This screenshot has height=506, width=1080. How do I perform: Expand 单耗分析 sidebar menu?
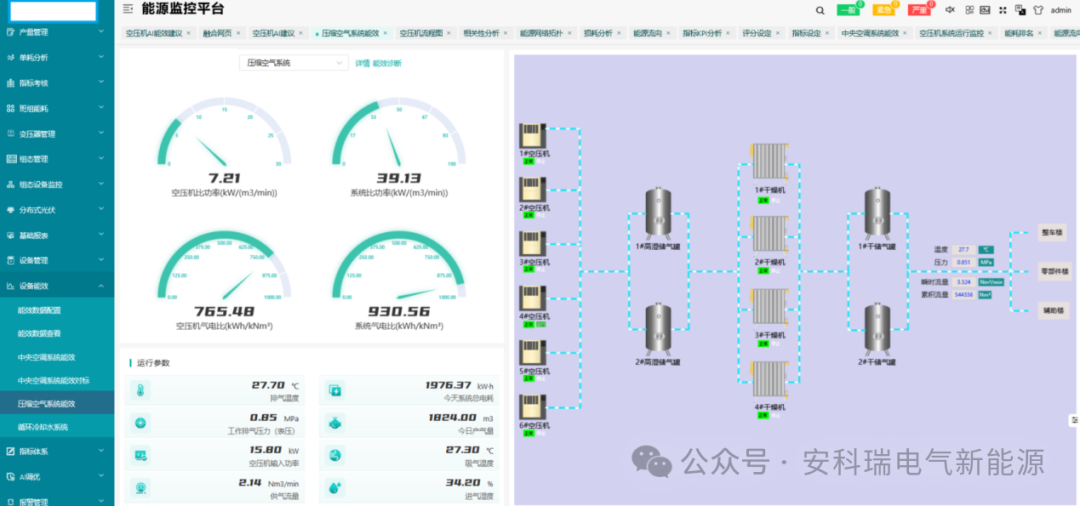pos(57,57)
